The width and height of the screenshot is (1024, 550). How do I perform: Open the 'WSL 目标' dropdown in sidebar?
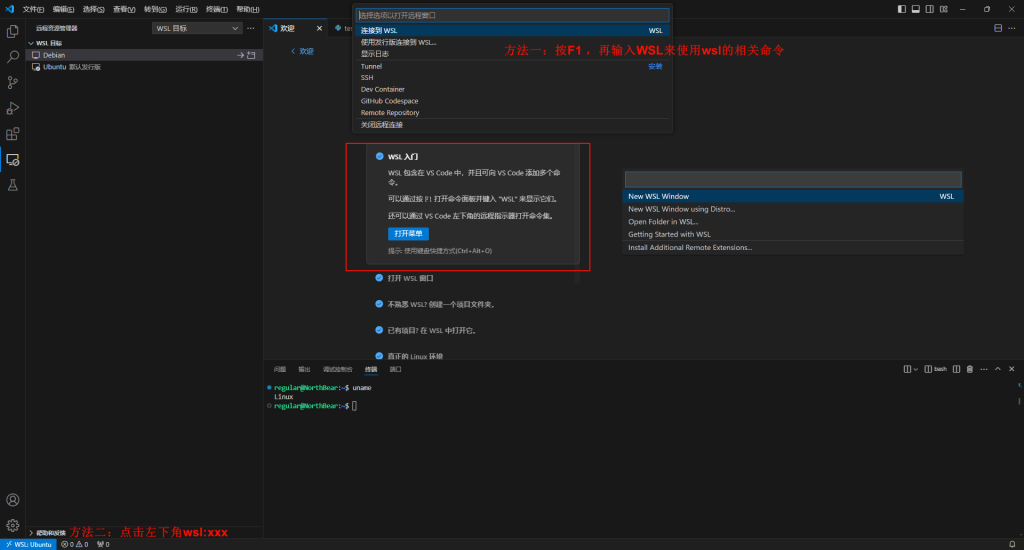pyautogui.click(x=197, y=28)
